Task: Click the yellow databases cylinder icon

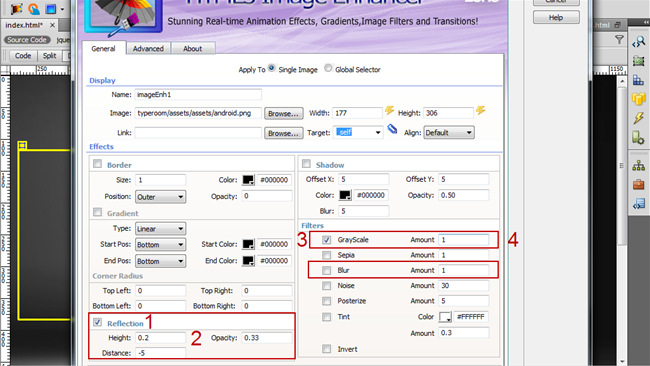Action: 638,99
